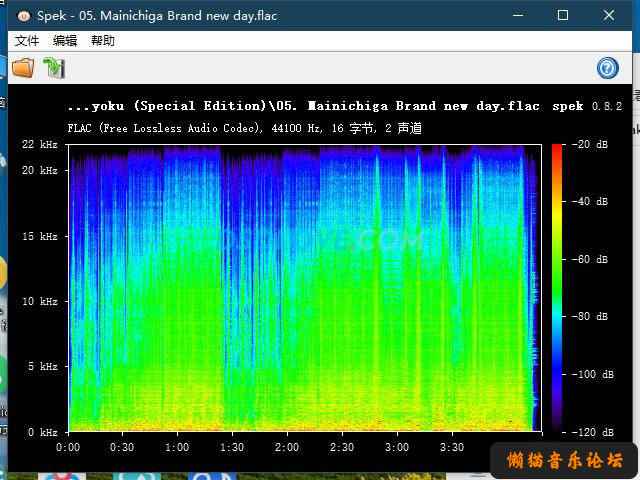
Task: Click the spek 0.8.2 version text
Action: click(587, 106)
